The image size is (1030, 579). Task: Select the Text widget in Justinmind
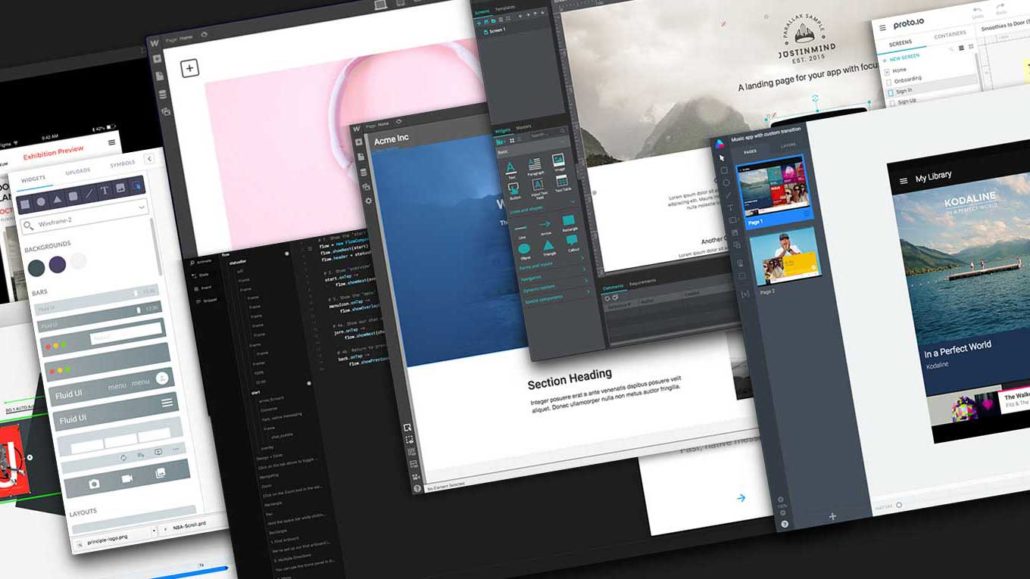coord(511,170)
